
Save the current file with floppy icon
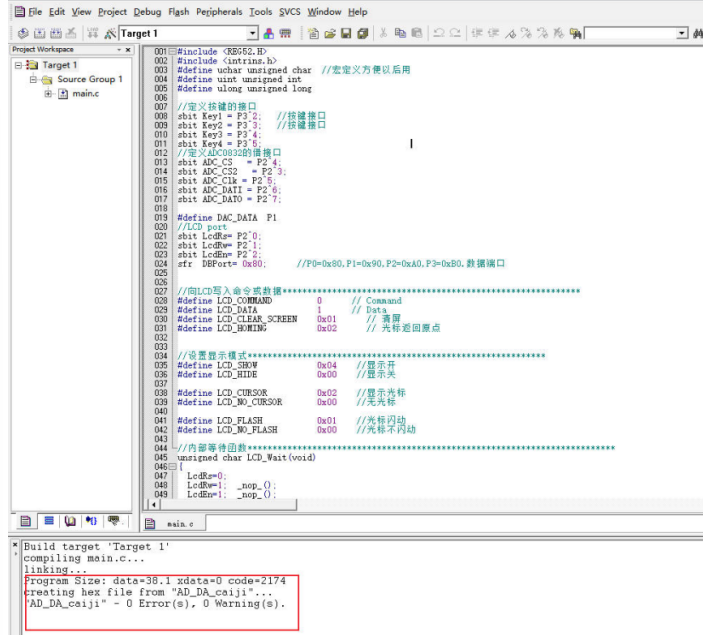(x=346, y=33)
